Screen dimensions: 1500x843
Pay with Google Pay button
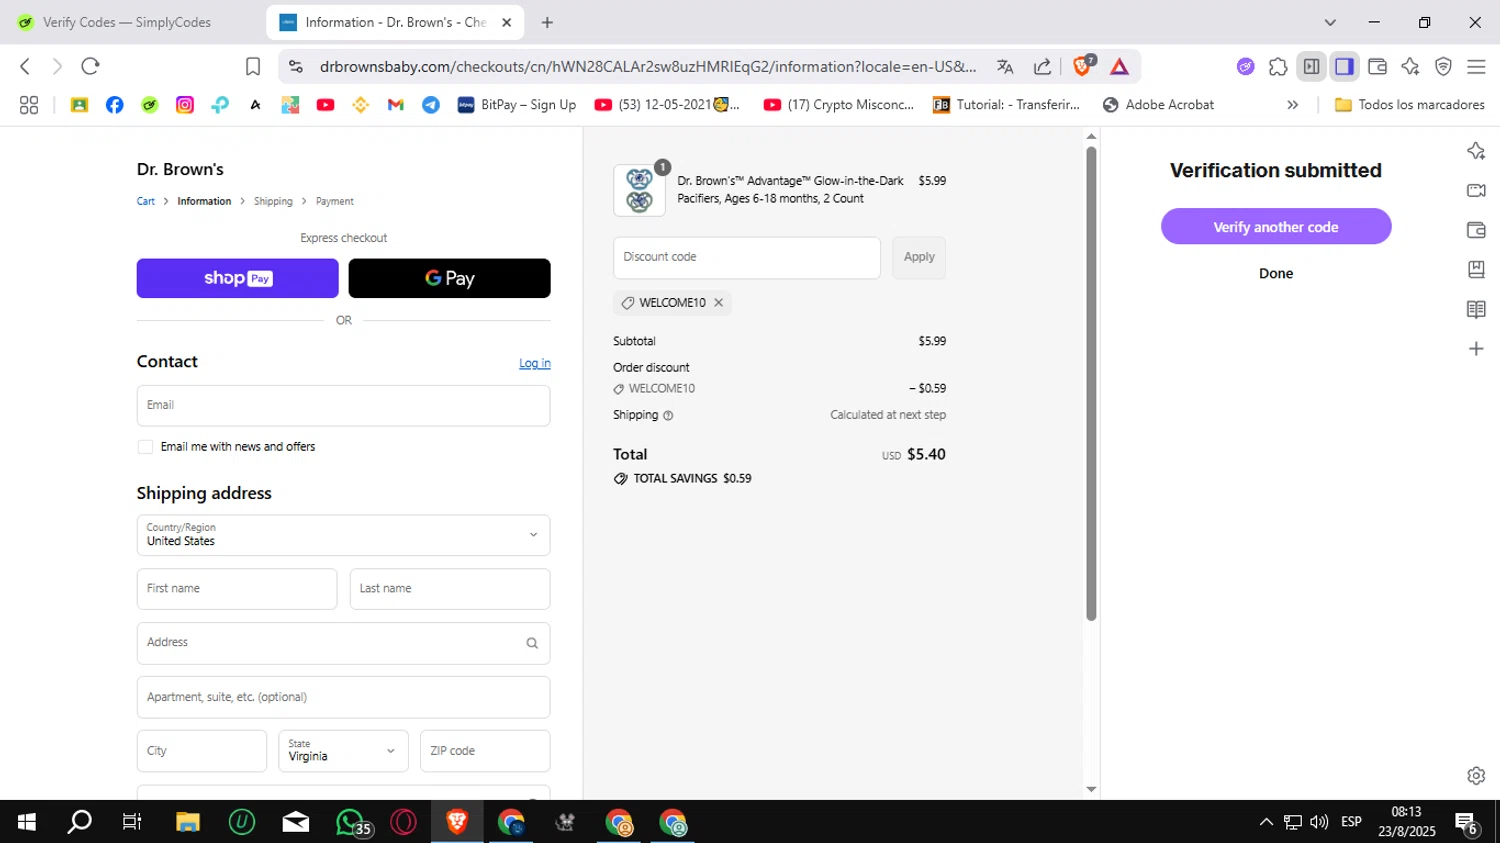click(x=449, y=278)
